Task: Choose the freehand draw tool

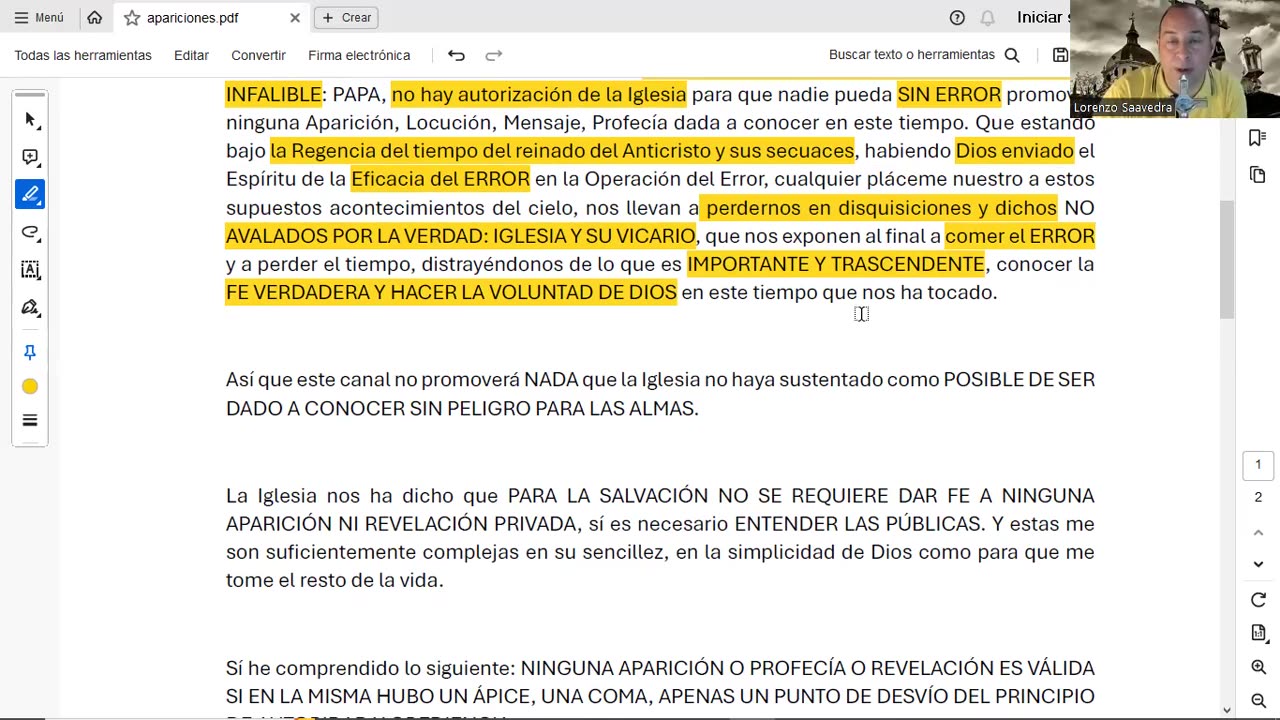Action: (30, 232)
